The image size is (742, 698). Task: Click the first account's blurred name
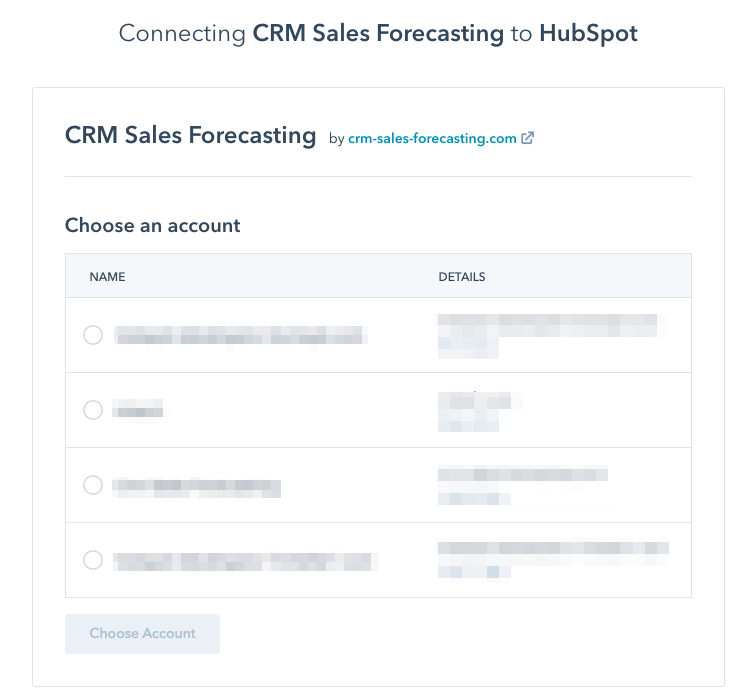240,335
